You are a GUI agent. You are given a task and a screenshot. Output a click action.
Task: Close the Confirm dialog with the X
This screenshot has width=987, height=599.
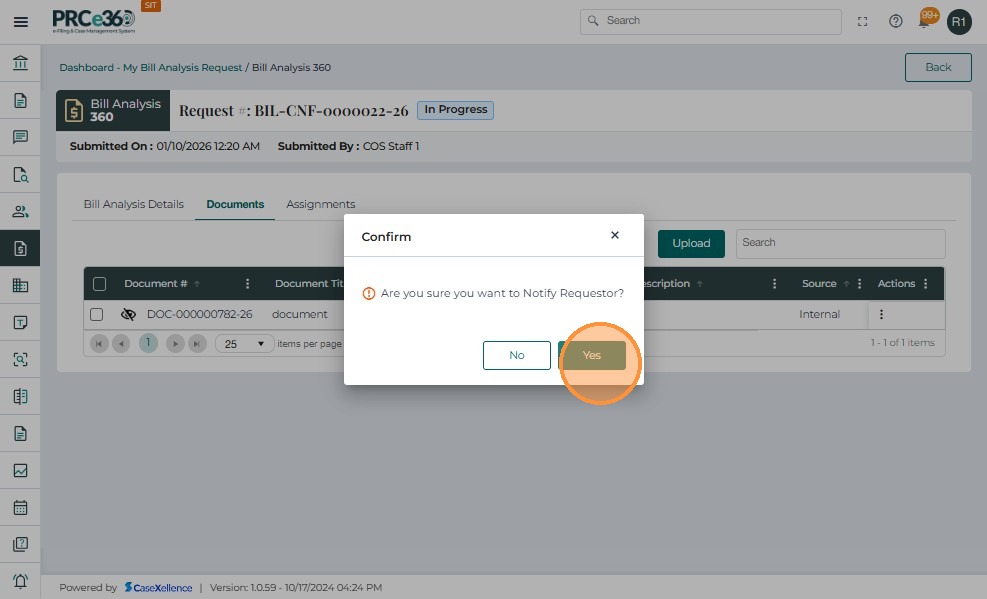pos(615,235)
